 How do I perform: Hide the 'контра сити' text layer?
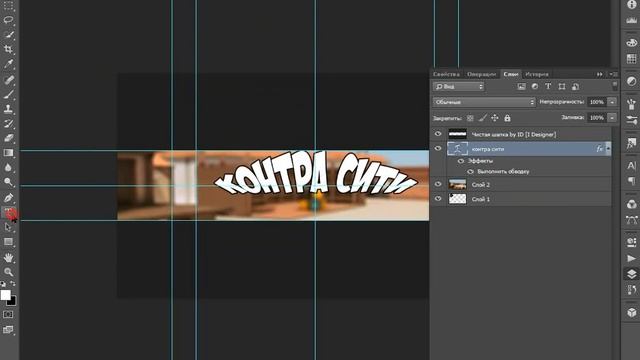coord(438,149)
